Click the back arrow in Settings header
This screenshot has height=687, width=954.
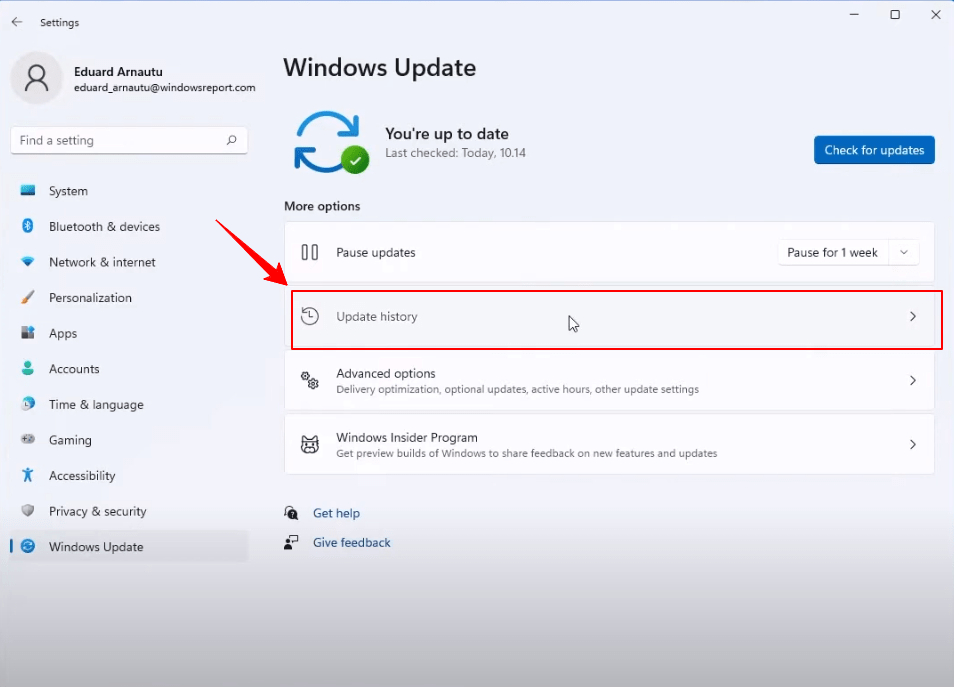coord(17,22)
